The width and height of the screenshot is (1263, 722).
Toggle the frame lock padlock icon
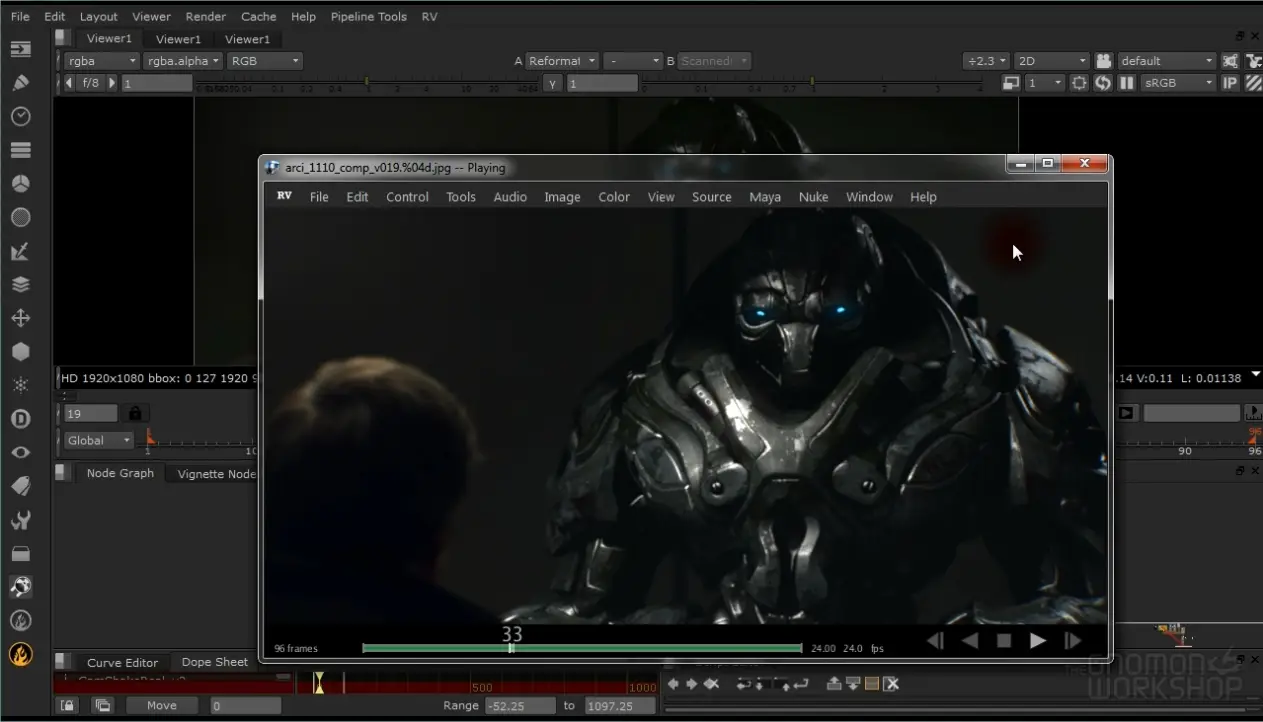pos(134,413)
